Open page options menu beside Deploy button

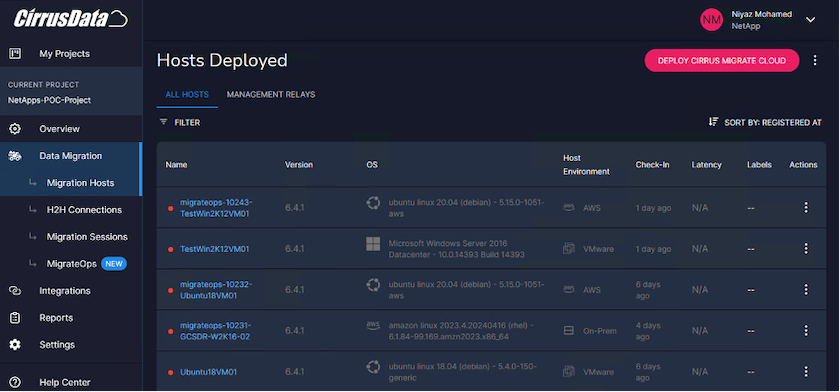(x=815, y=61)
